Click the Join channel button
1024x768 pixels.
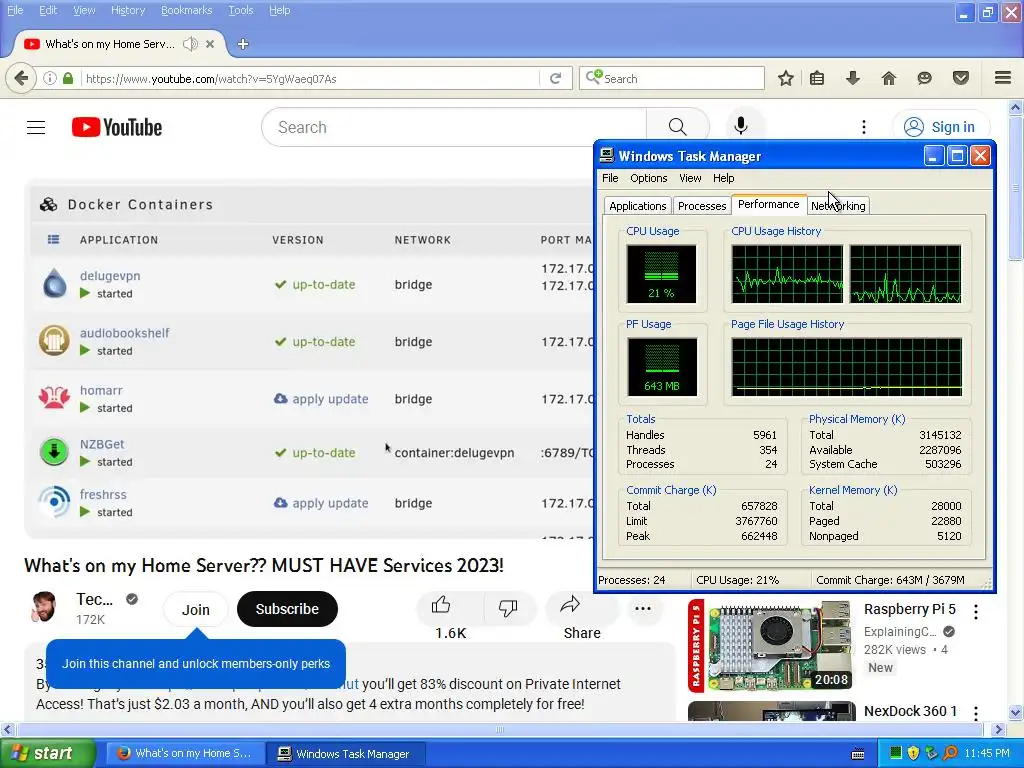click(x=195, y=609)
